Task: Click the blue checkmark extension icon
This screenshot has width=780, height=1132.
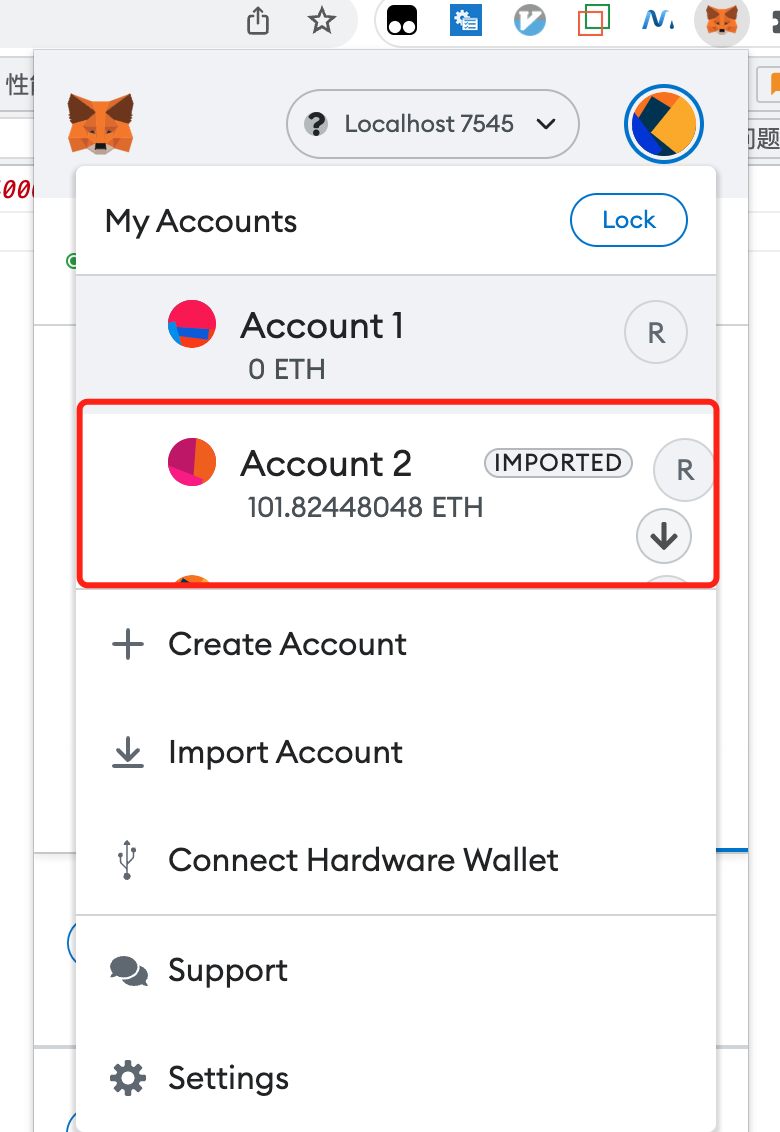Action: [x=529, y=20]
